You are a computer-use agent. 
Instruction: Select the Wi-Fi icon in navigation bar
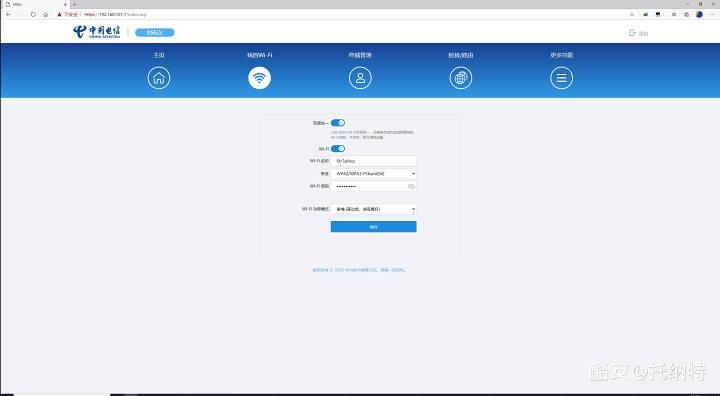[259, 78]
